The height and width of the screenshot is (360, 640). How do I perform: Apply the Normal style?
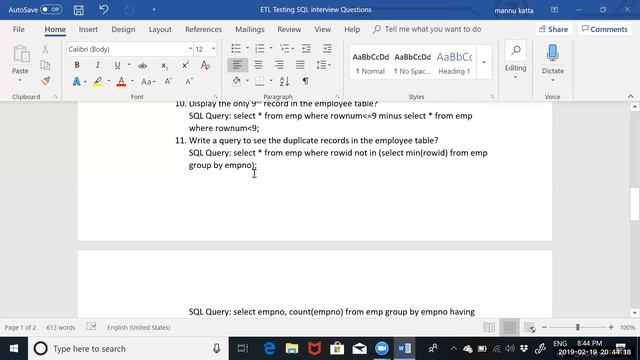point(370,63)
